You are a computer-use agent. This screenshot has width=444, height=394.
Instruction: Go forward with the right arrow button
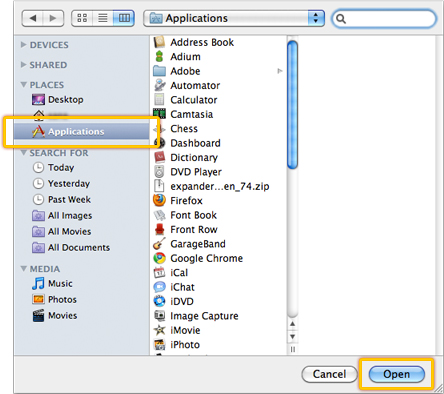coord(53,18)
